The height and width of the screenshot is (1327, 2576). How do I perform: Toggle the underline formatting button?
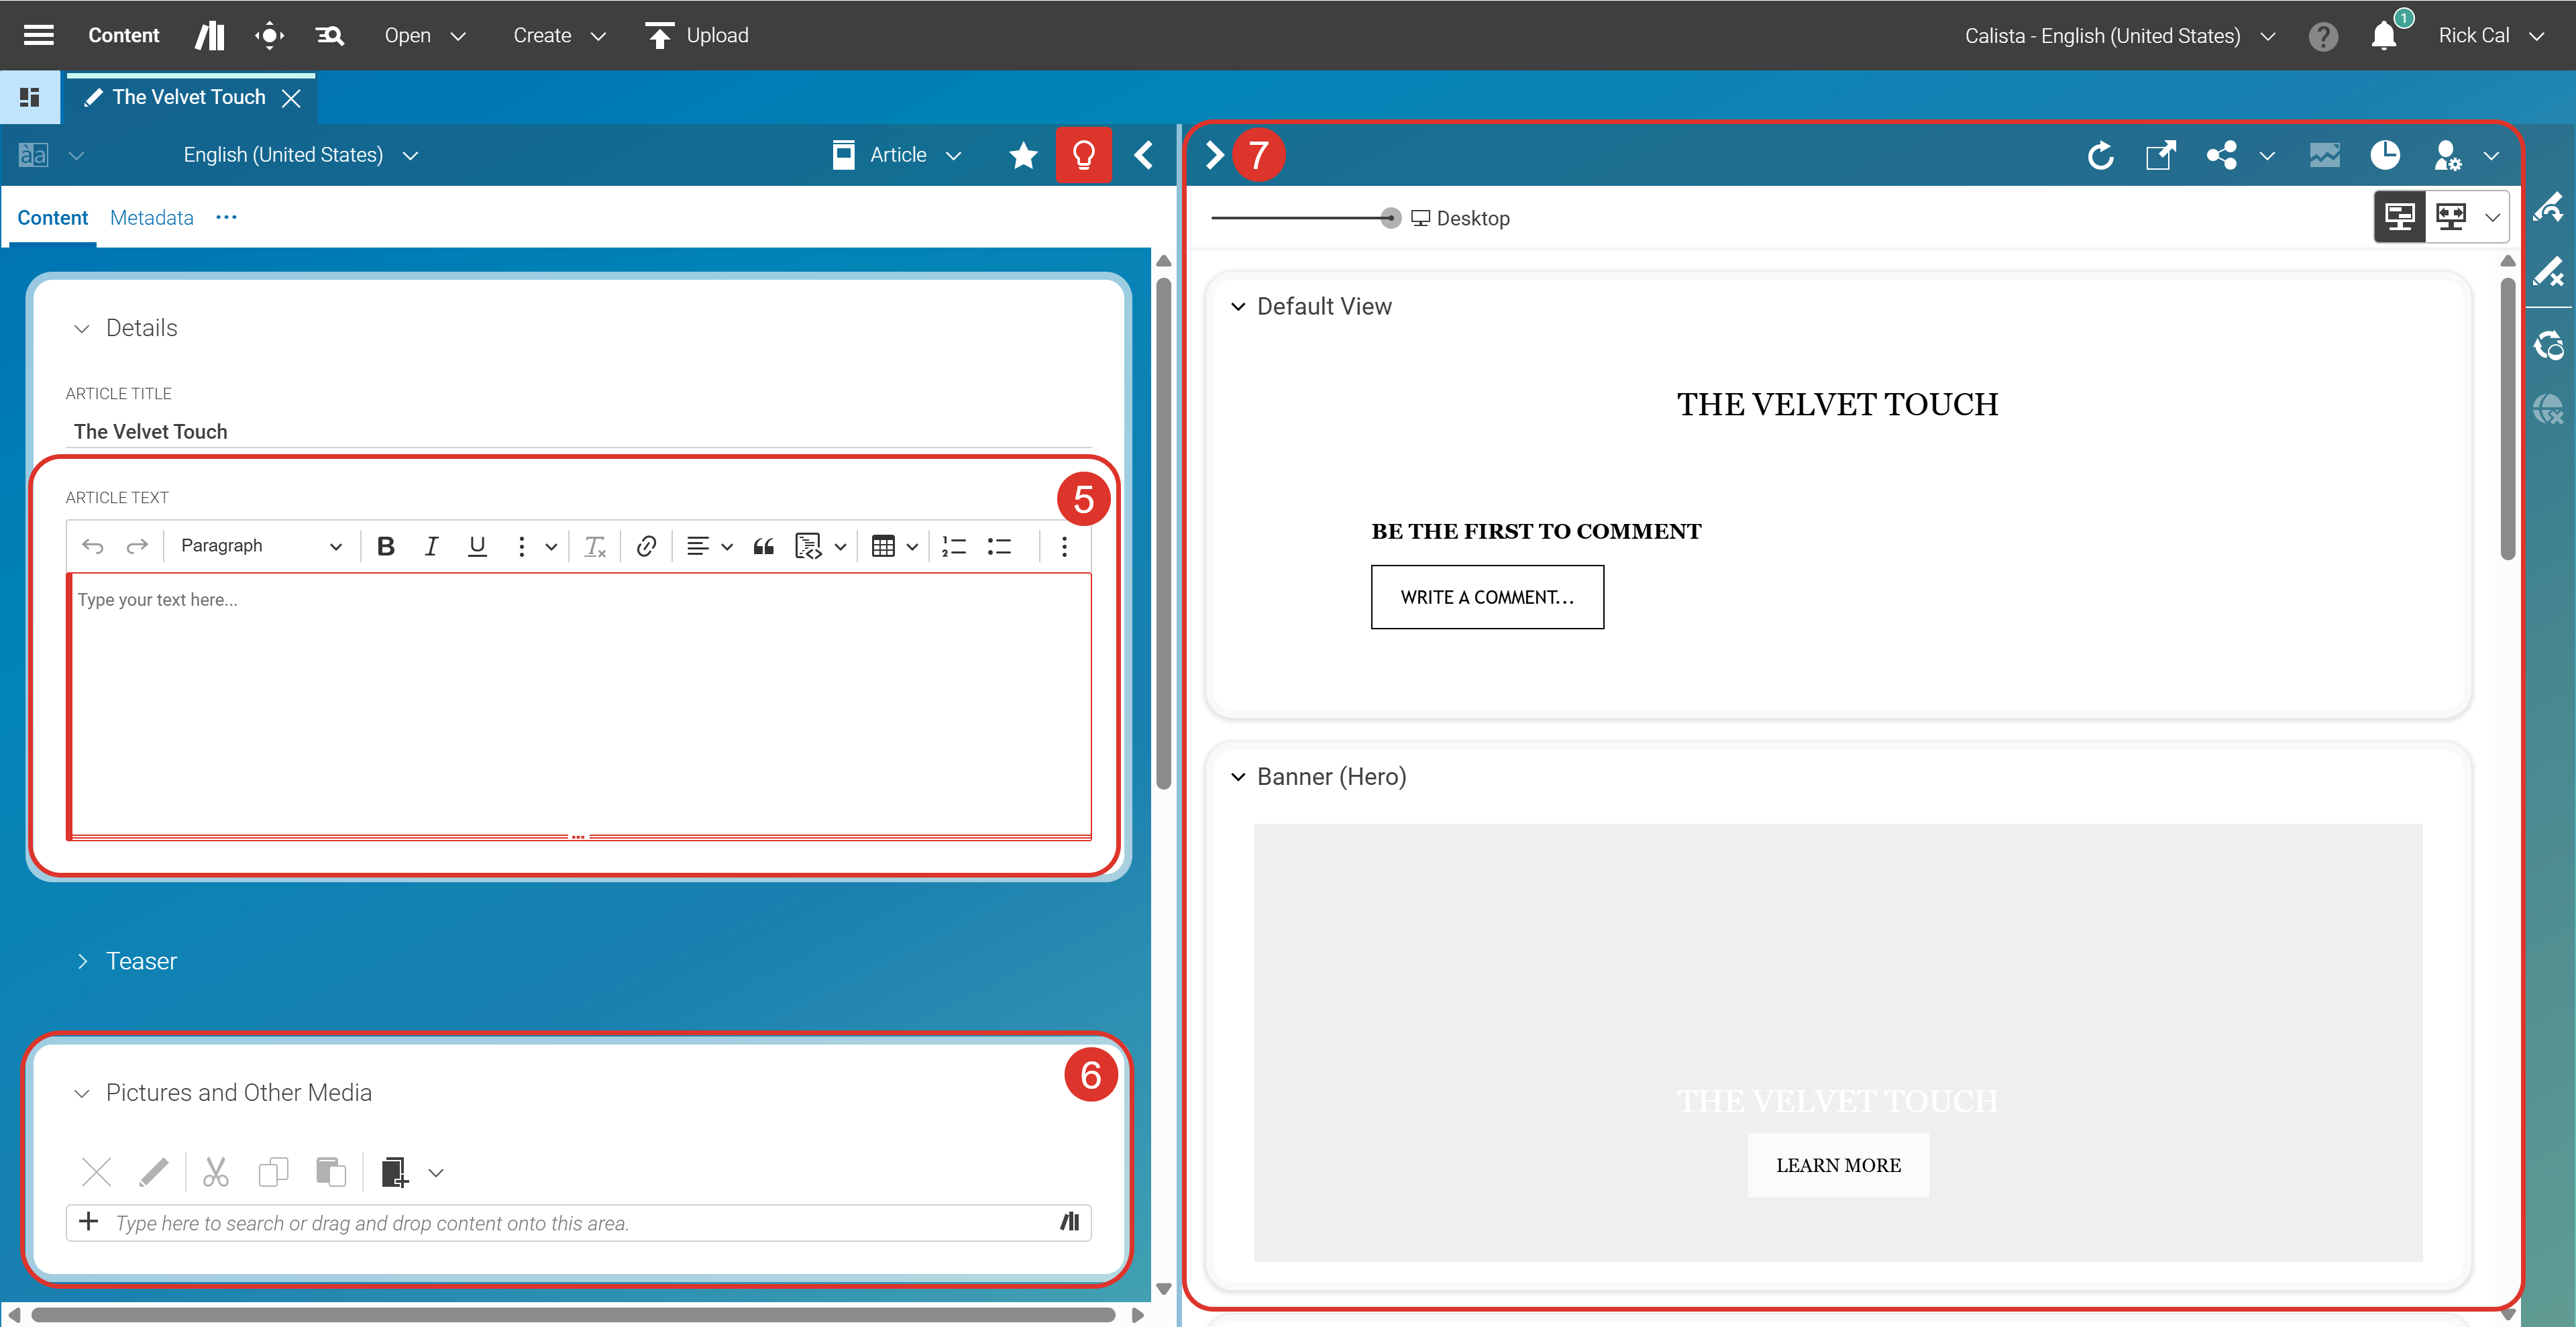click(477, 546)
